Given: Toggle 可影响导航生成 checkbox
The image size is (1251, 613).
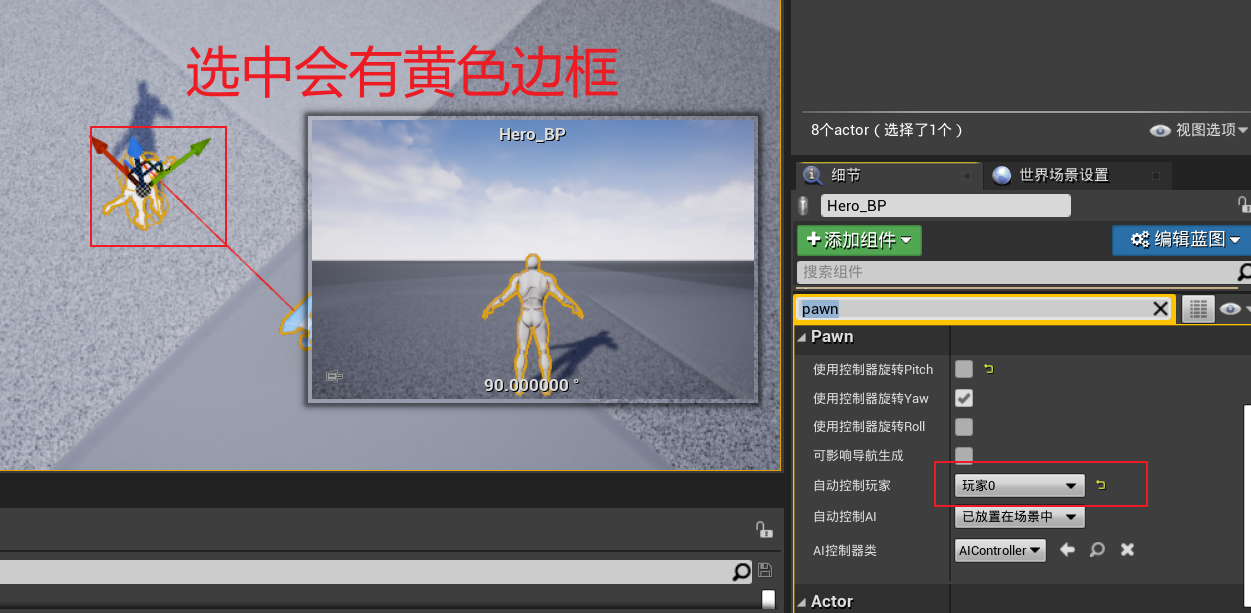Looking at the screenshot, I should (964, 456).
